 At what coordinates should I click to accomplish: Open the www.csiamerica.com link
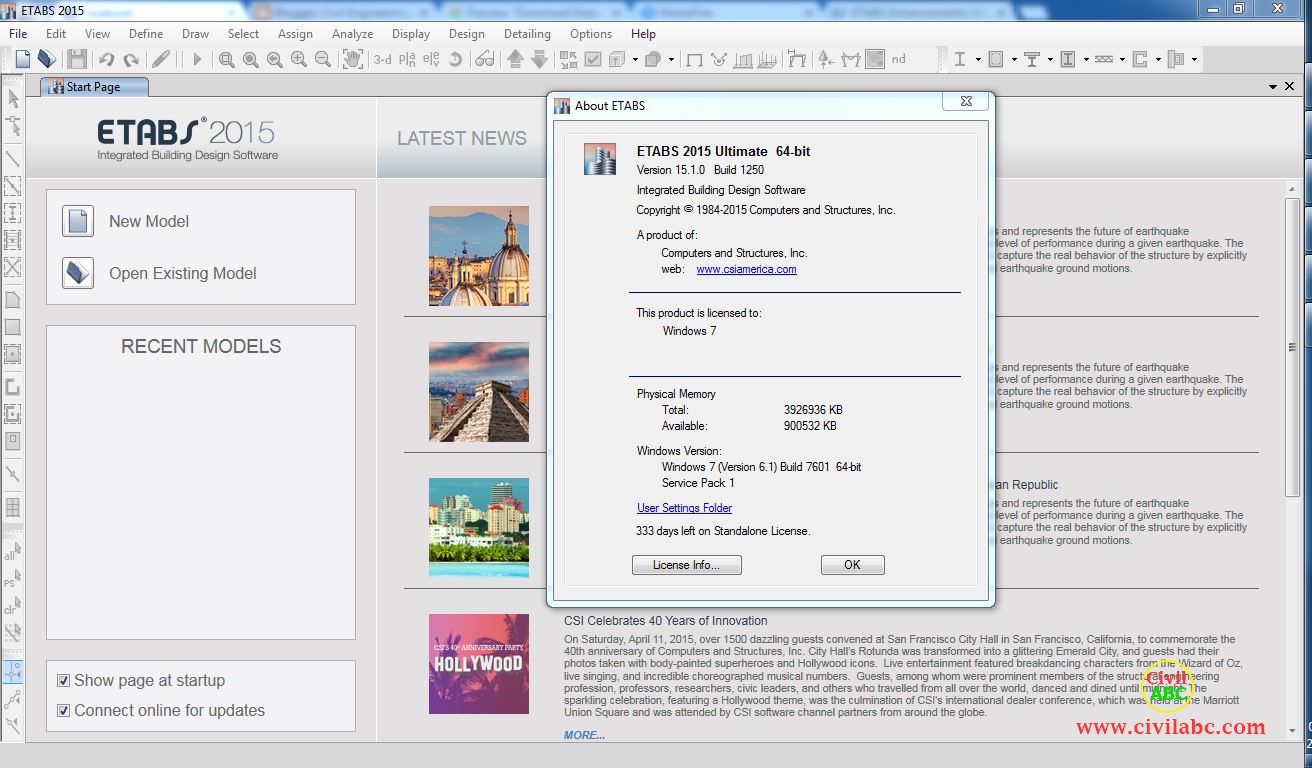pyautogui.click(x=746, y=269)
